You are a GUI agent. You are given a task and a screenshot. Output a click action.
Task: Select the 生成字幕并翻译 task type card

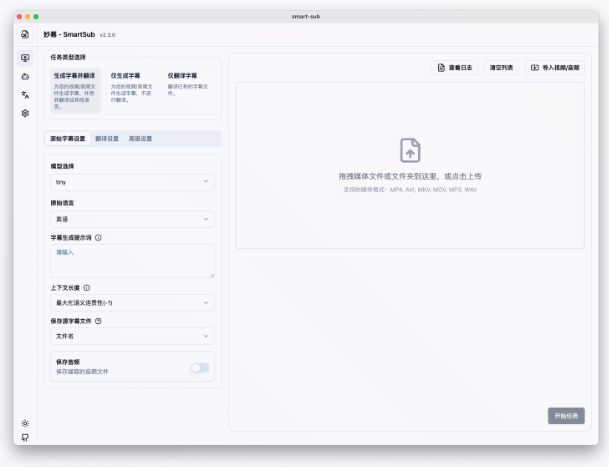click(x=75, y=91)
